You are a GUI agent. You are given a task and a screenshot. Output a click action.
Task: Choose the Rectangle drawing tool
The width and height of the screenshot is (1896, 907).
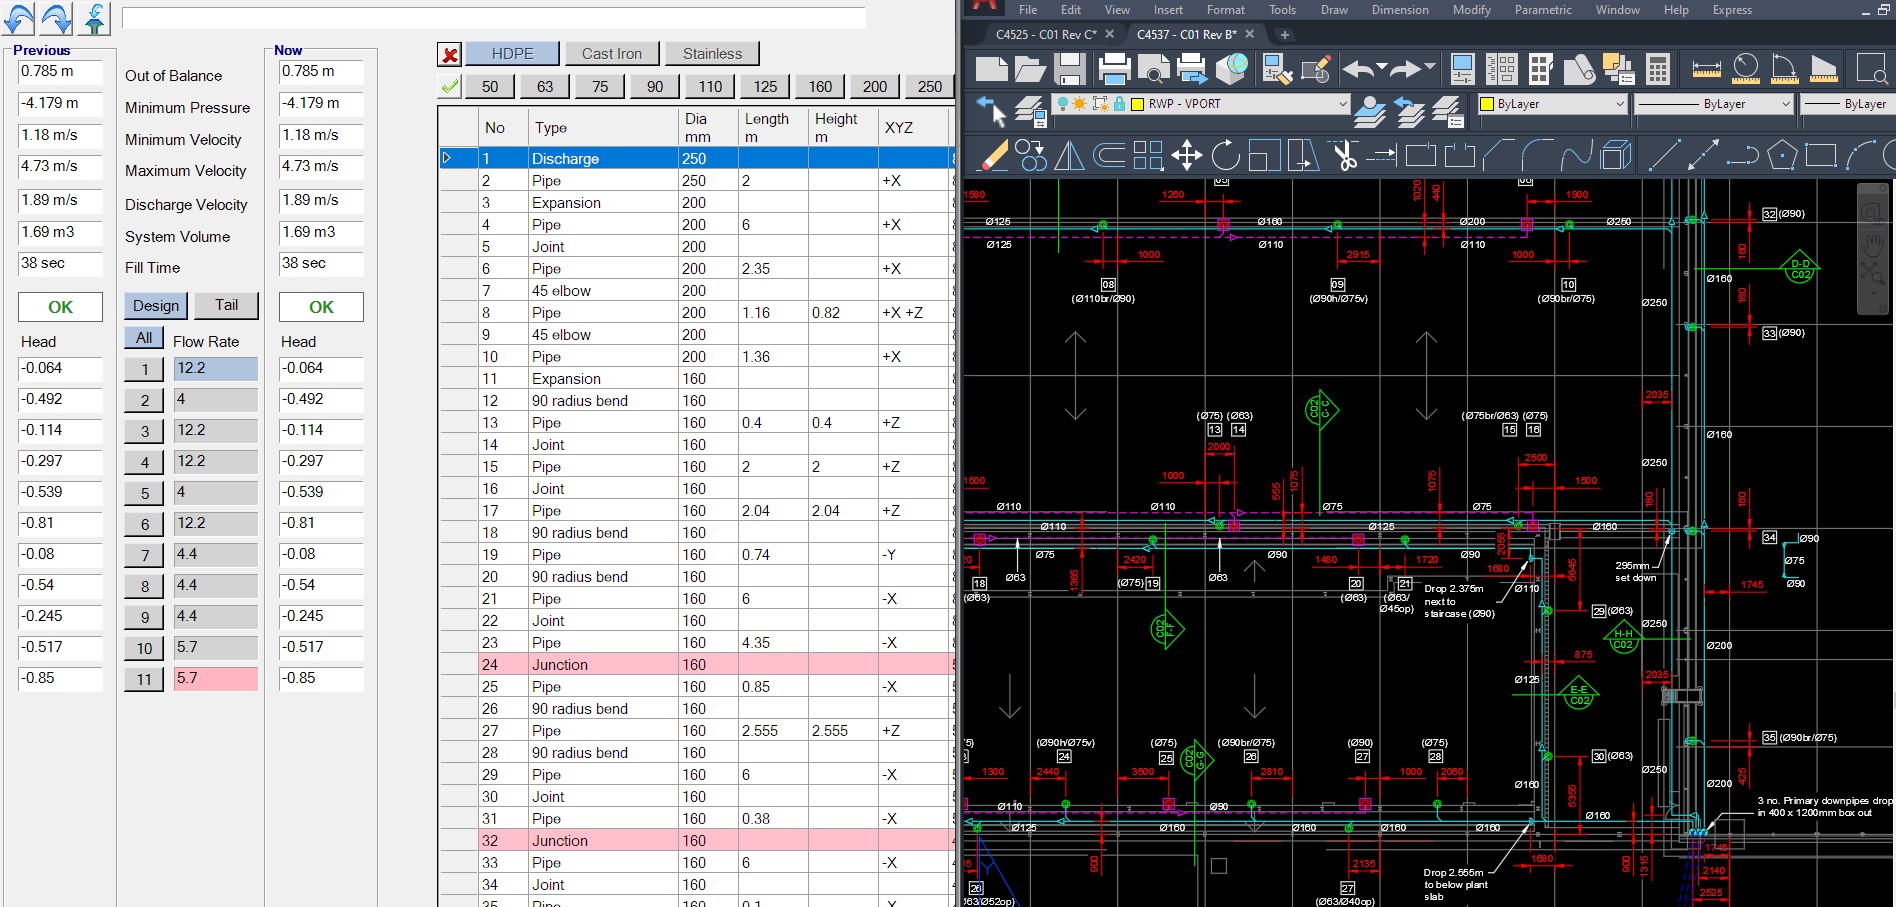tap(1820, 155)
